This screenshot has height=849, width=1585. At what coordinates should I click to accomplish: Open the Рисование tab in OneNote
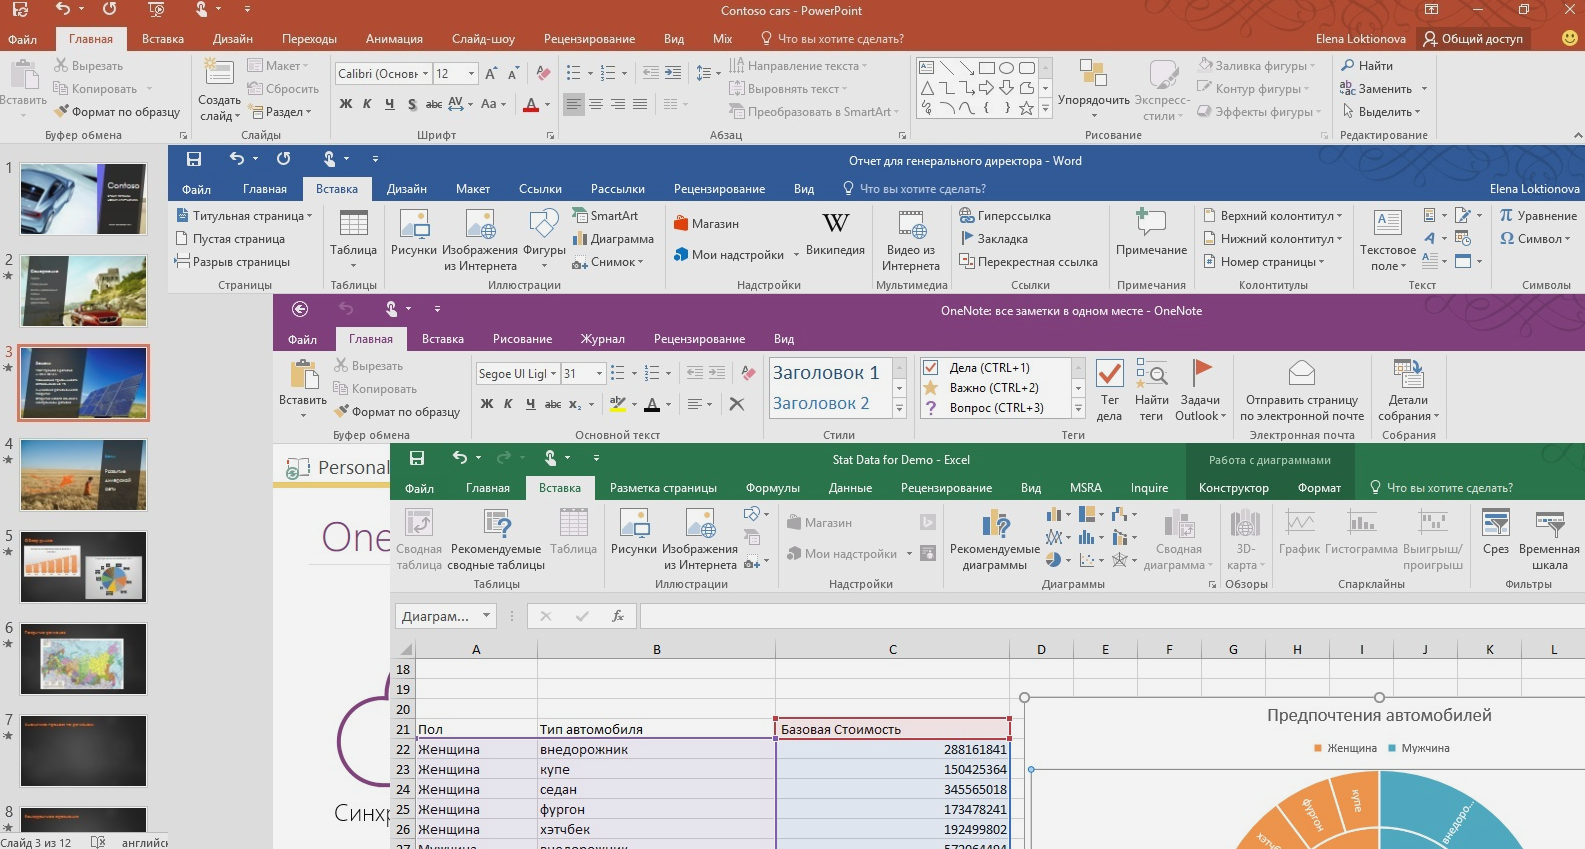pyautogui.click(x=522, y=339)
